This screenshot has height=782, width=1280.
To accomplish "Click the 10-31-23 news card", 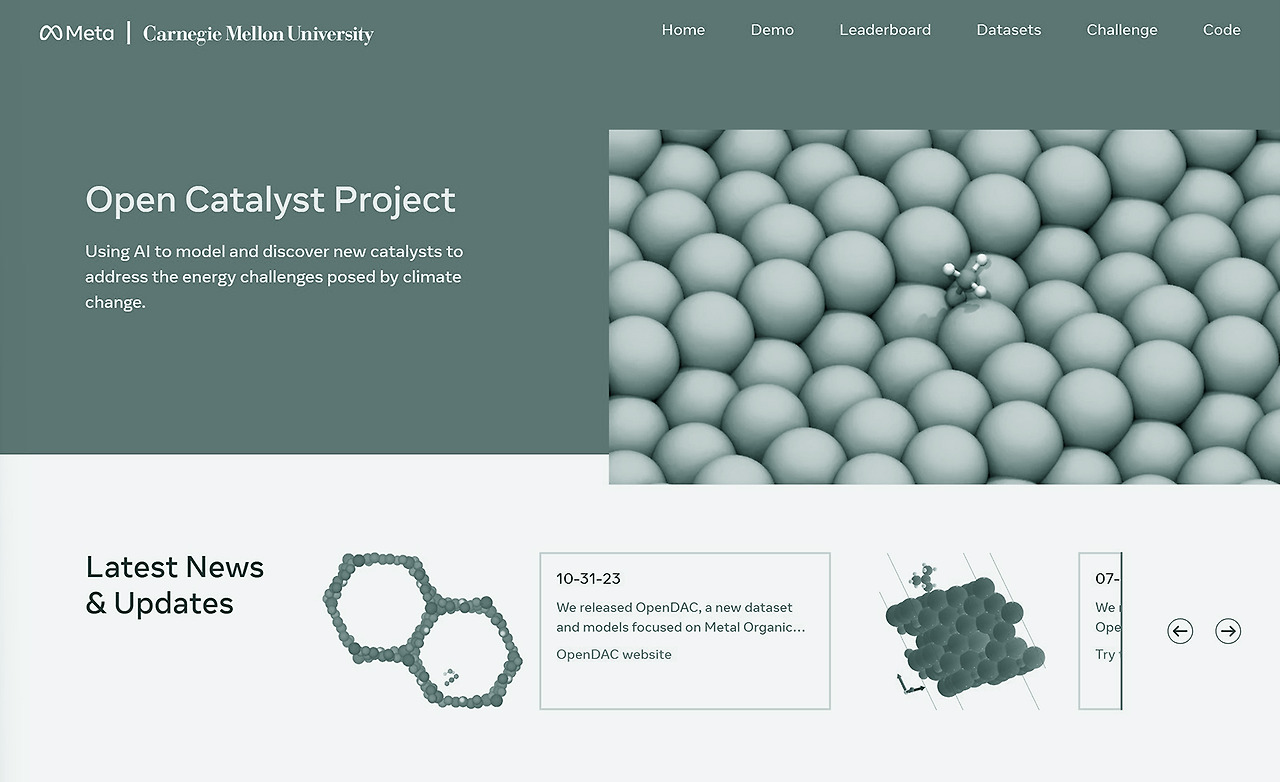I will 684,630.
